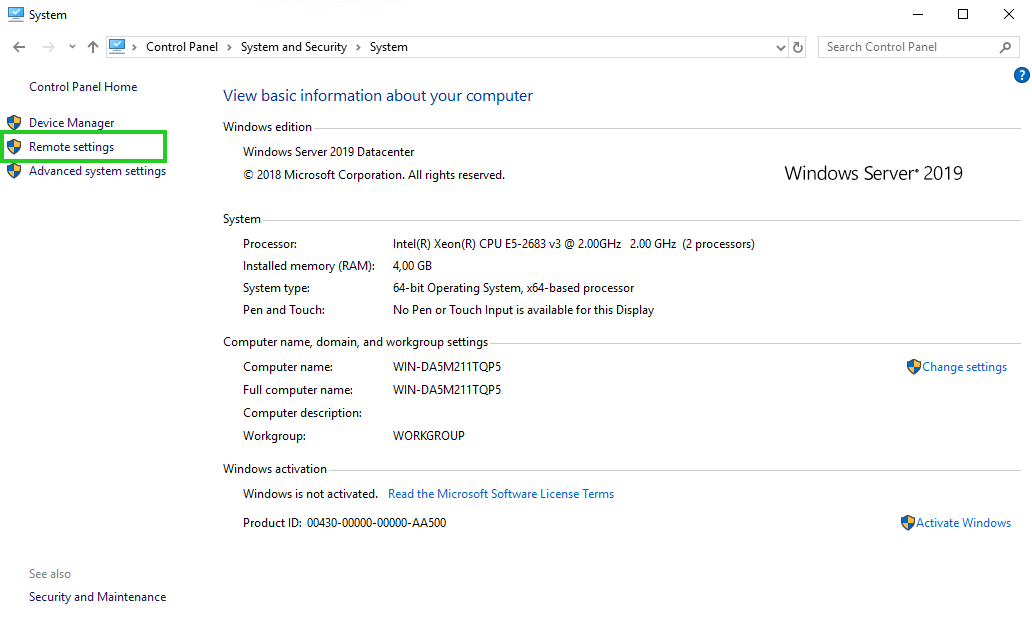
Task: Click shield icon beside Advanced system settings
Action: tap(14, 171)
